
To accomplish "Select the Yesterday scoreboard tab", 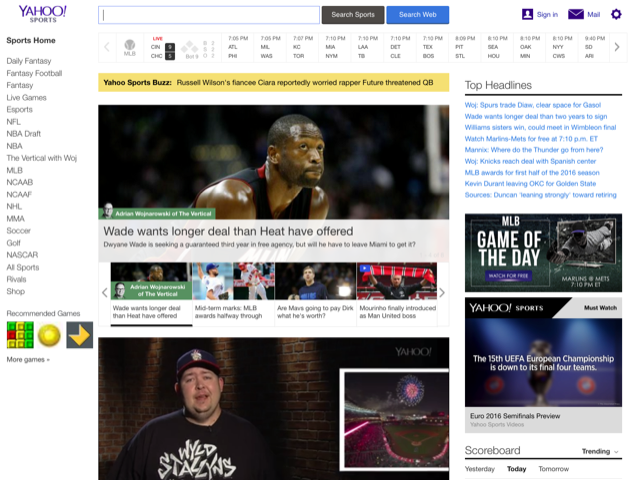I will (x=480, y=469).
